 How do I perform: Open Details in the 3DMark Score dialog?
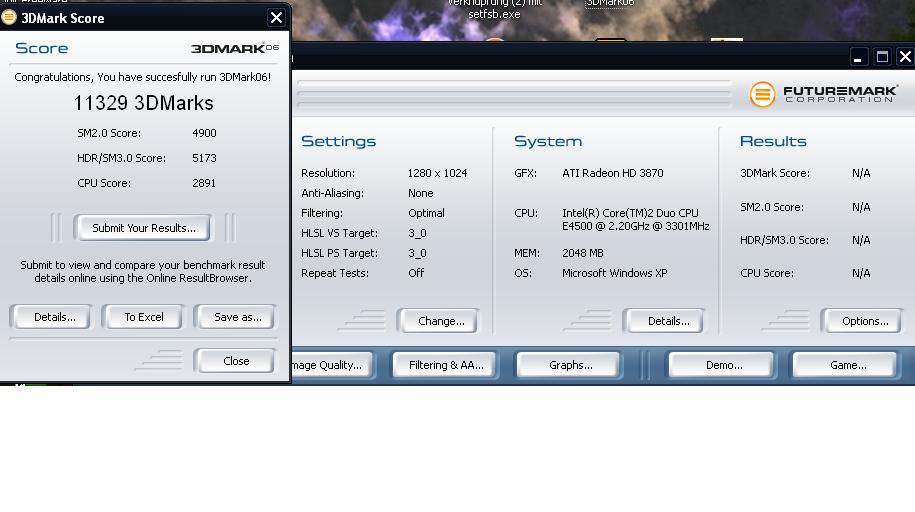54,317
